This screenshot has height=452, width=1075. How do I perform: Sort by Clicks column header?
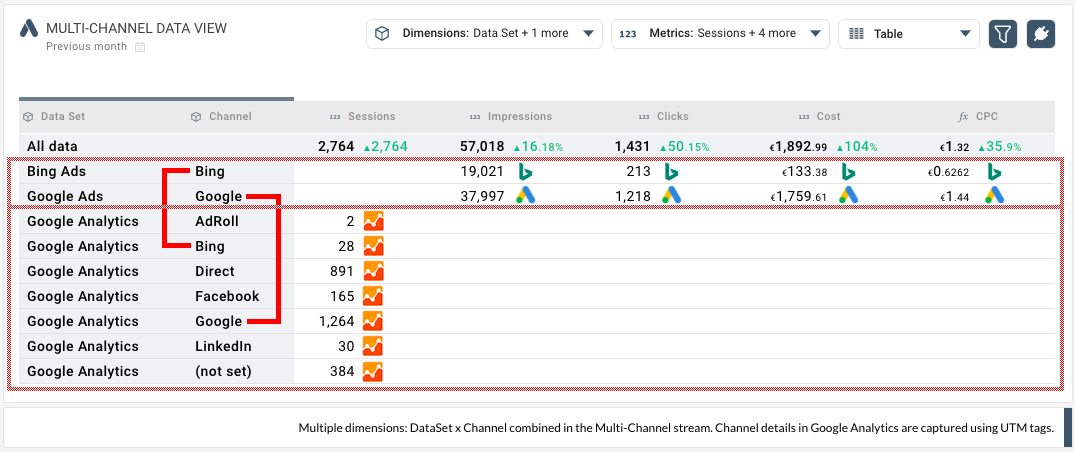click(x=673, y=117)
